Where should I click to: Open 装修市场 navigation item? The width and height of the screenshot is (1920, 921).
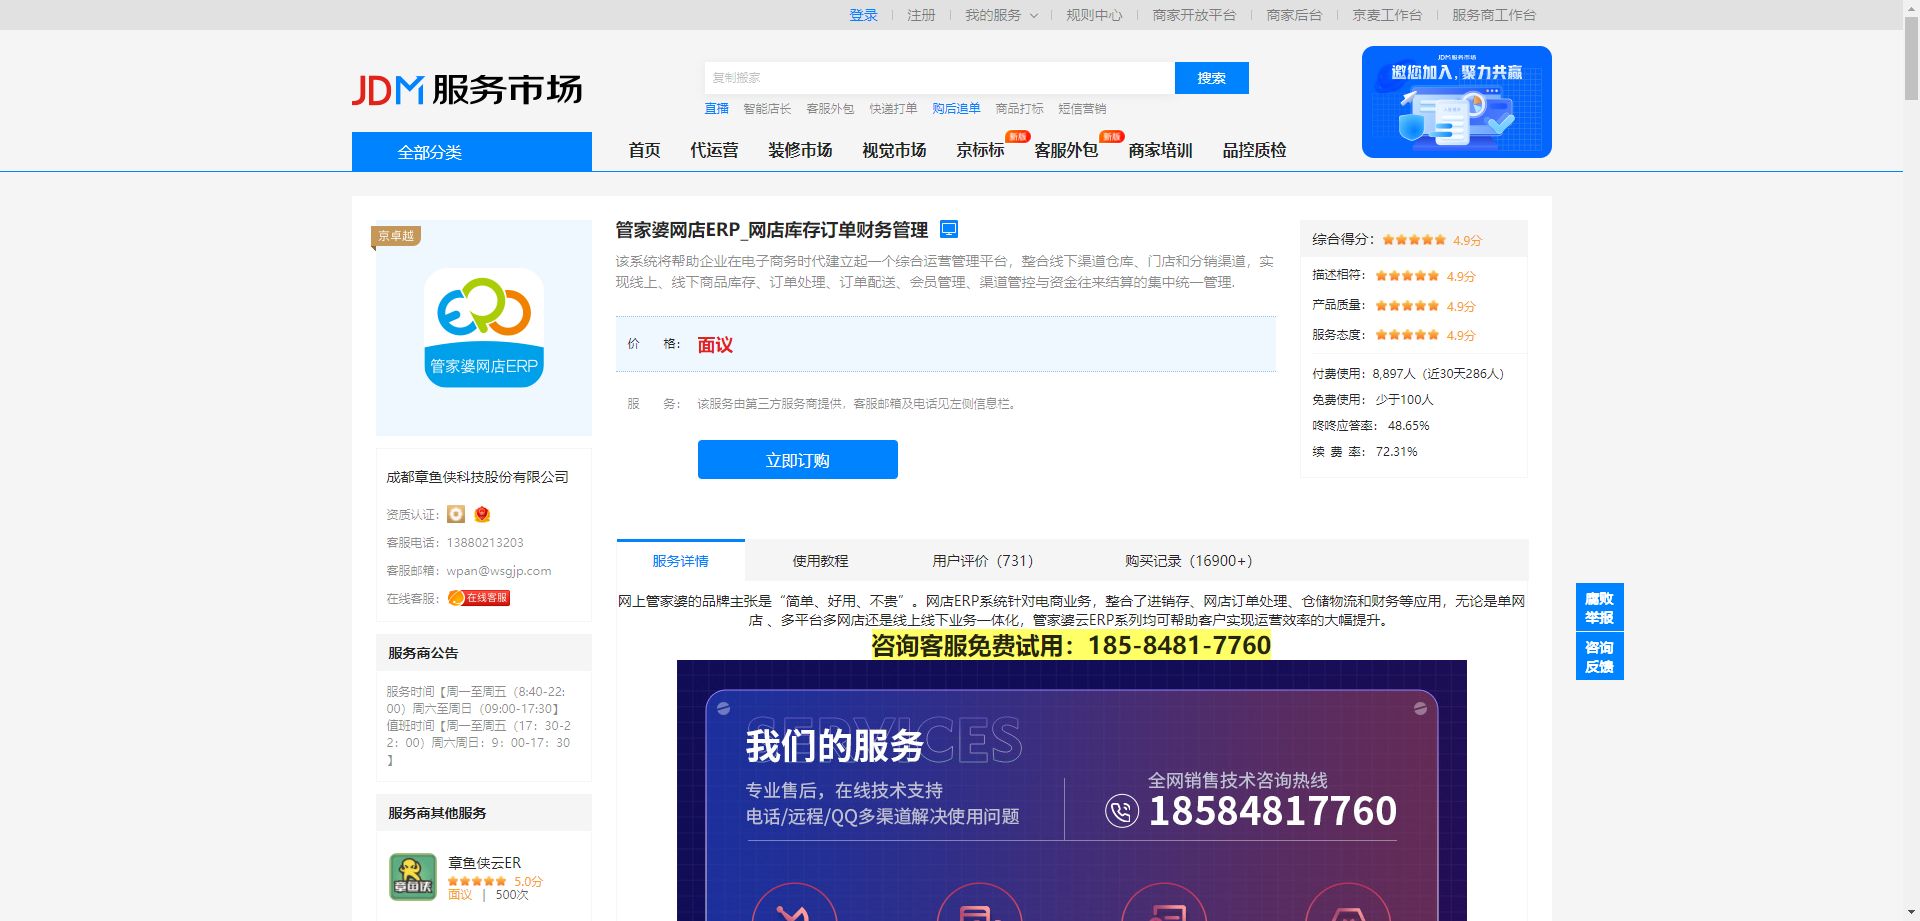[x=800, y=150]
